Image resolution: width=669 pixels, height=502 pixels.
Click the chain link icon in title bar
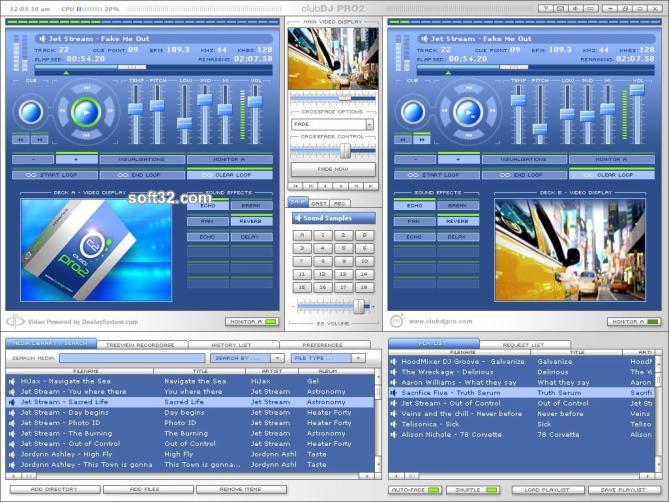590,9
